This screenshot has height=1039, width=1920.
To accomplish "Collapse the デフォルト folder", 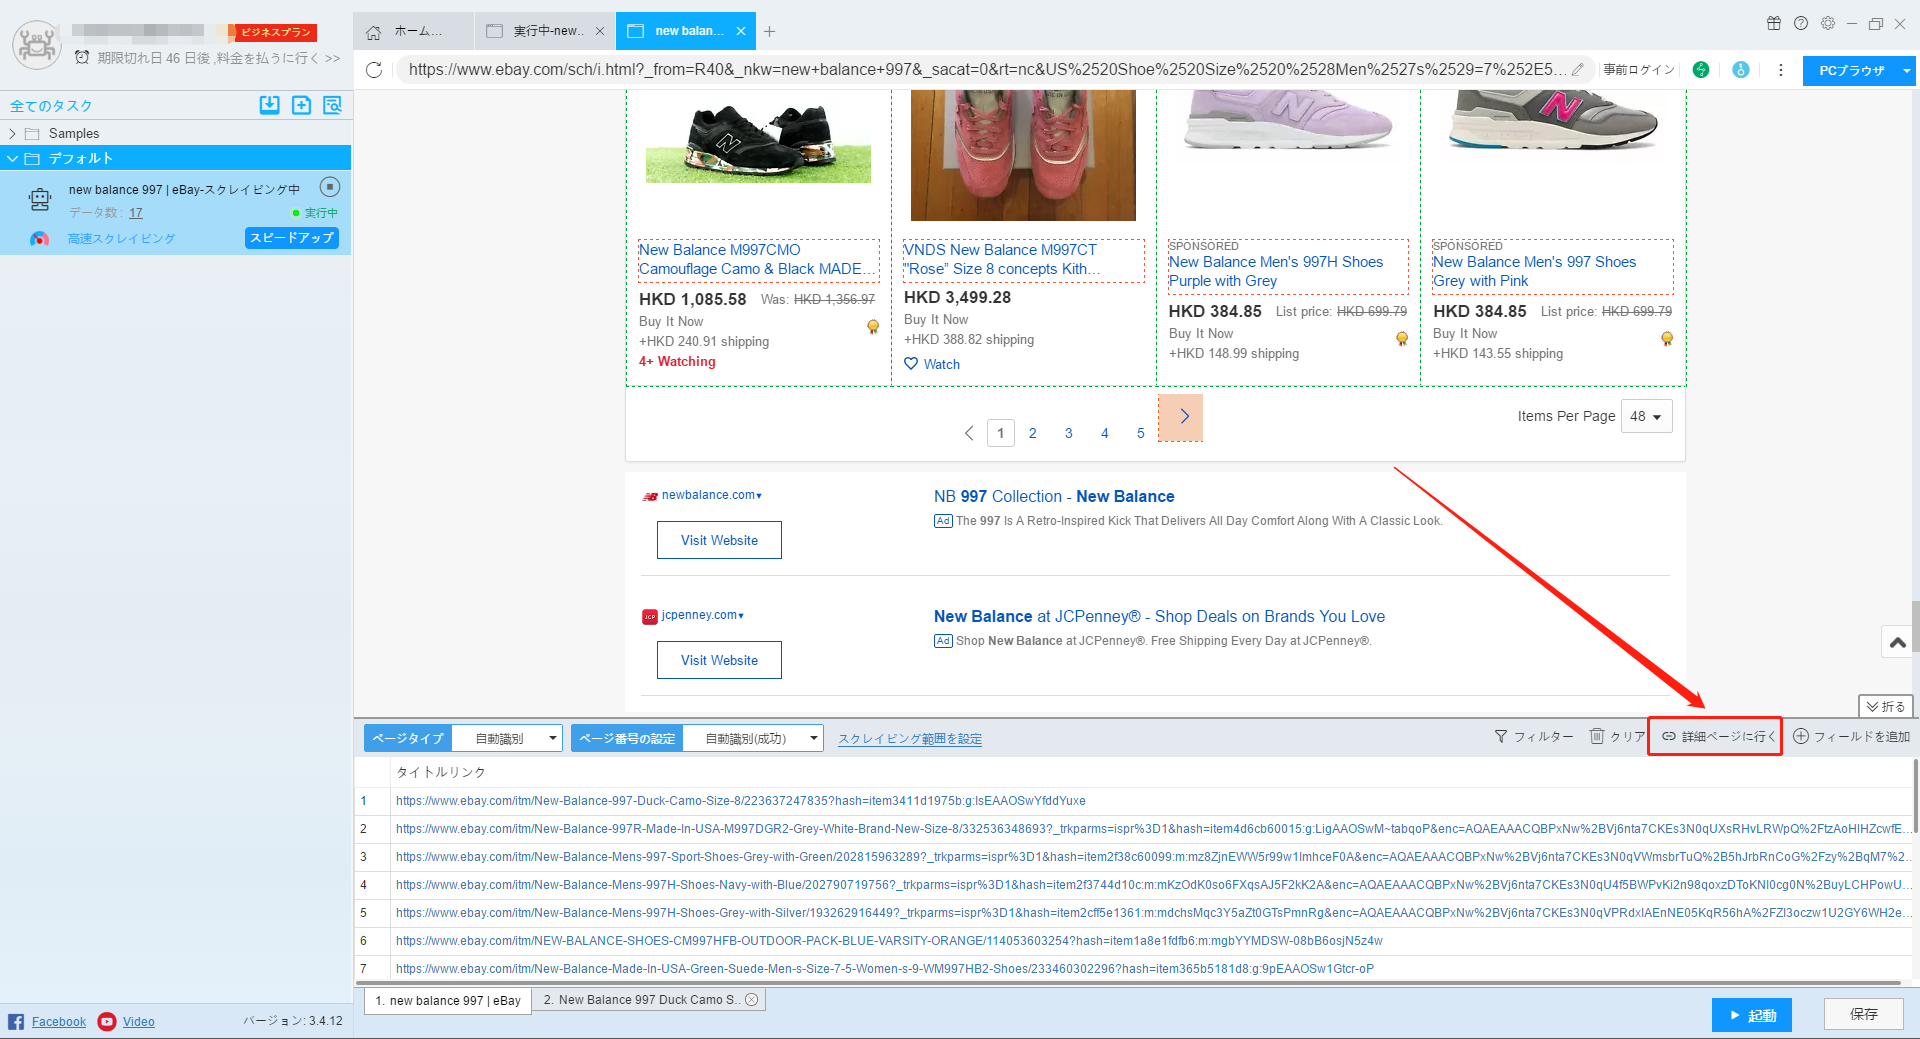I will click(x=12, y=158).
